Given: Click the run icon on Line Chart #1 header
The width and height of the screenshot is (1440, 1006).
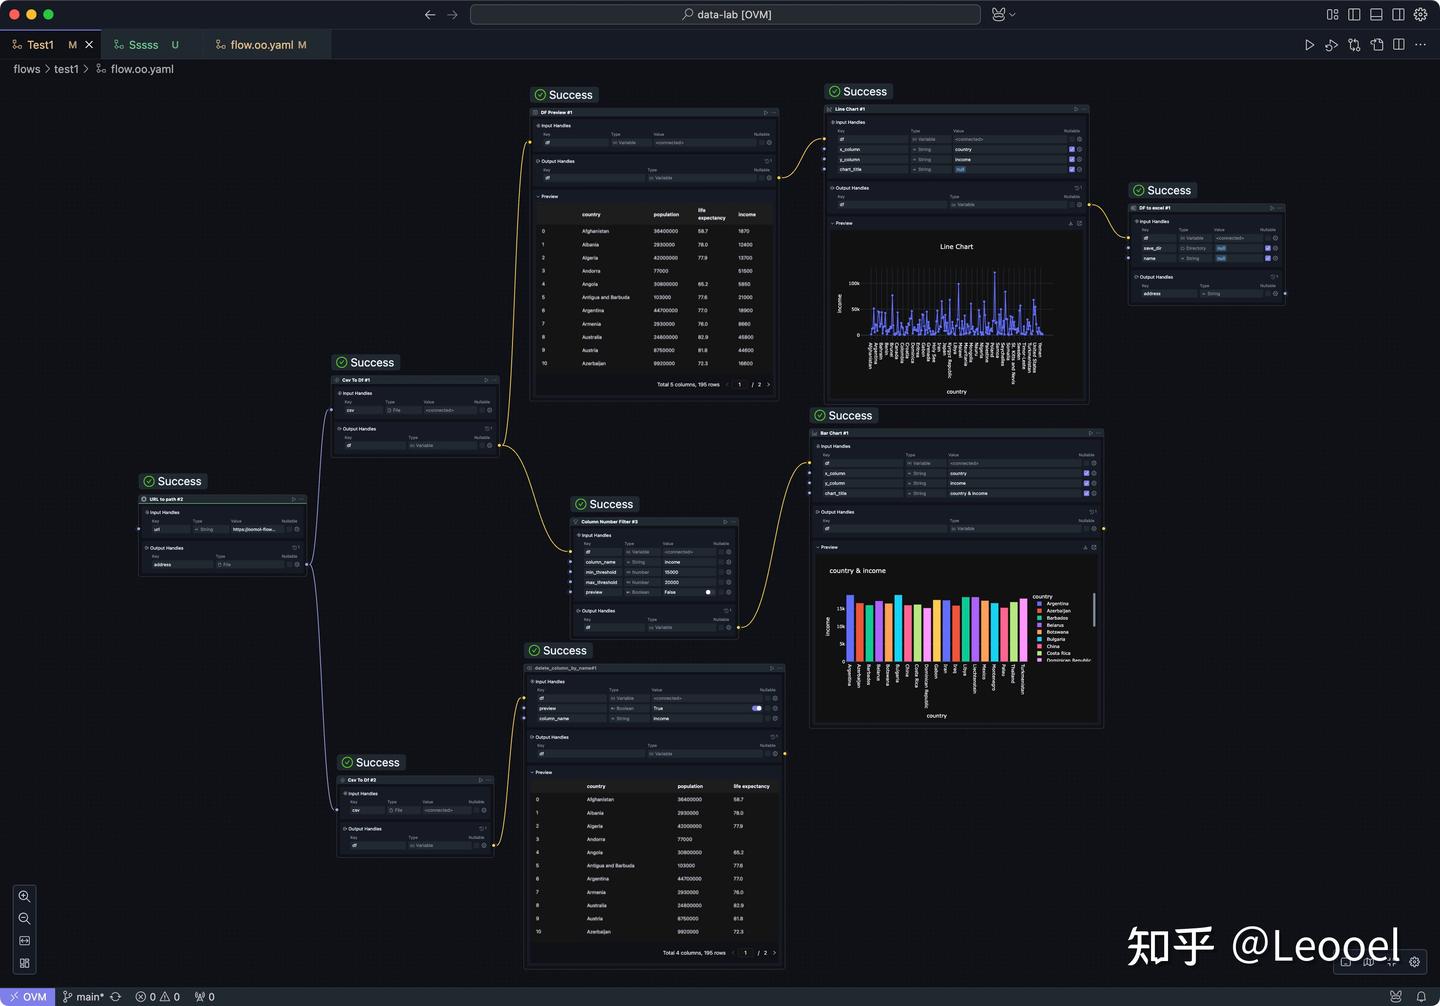Looking at the screenshot, I should point(1075,109).
